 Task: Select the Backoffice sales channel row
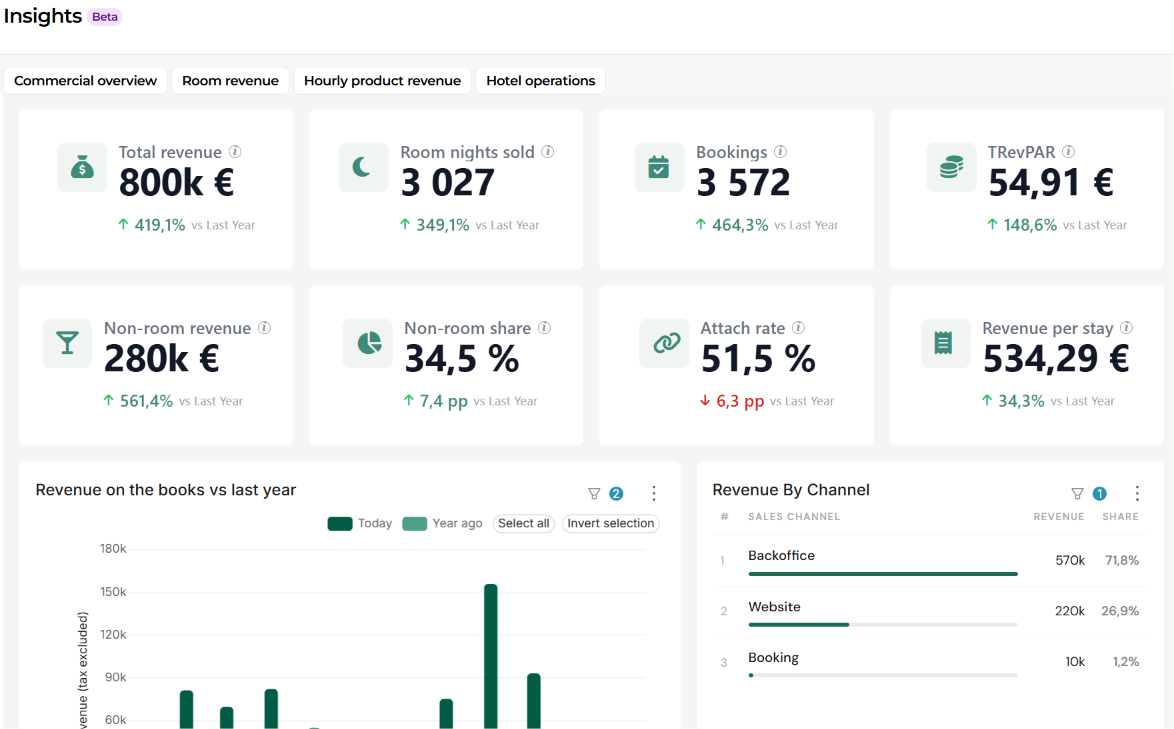pyautogui.click(x=930, y=561)
